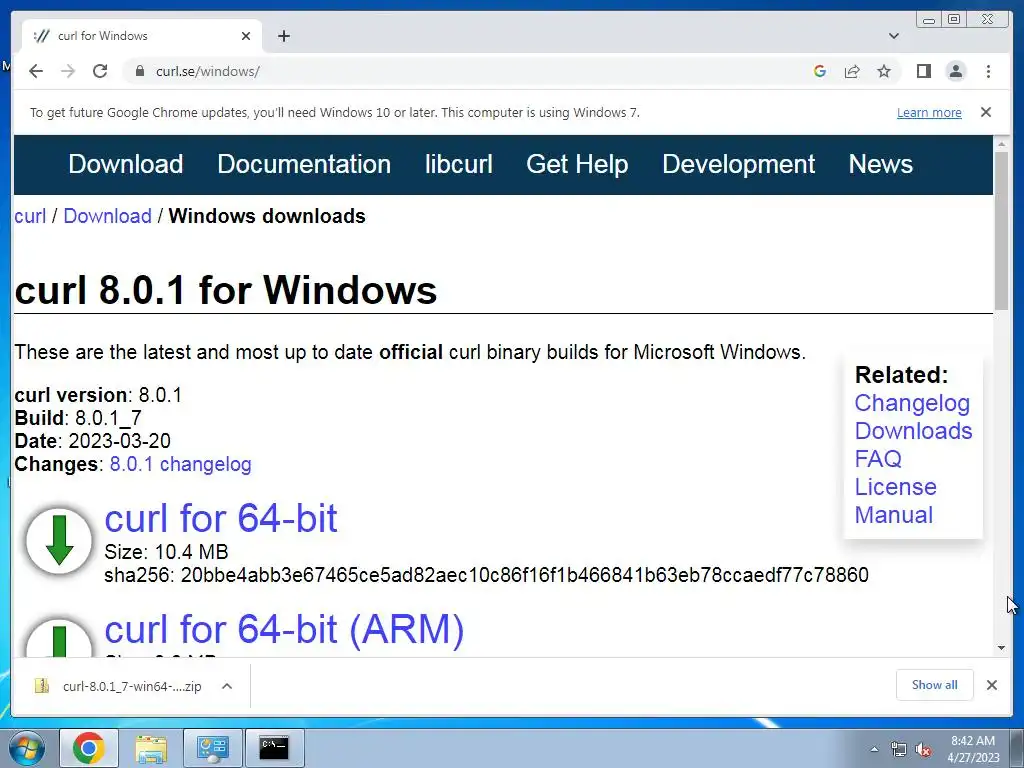The width and height of the screenshot is (1024, 768).
Task: Click the Chrome taskbar icon
Action: [x=89, y=748]
